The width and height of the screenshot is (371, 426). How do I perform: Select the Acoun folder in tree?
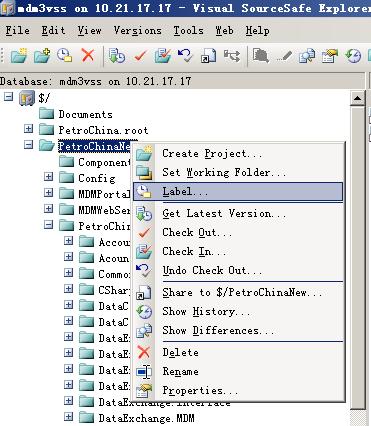[114, 258]
